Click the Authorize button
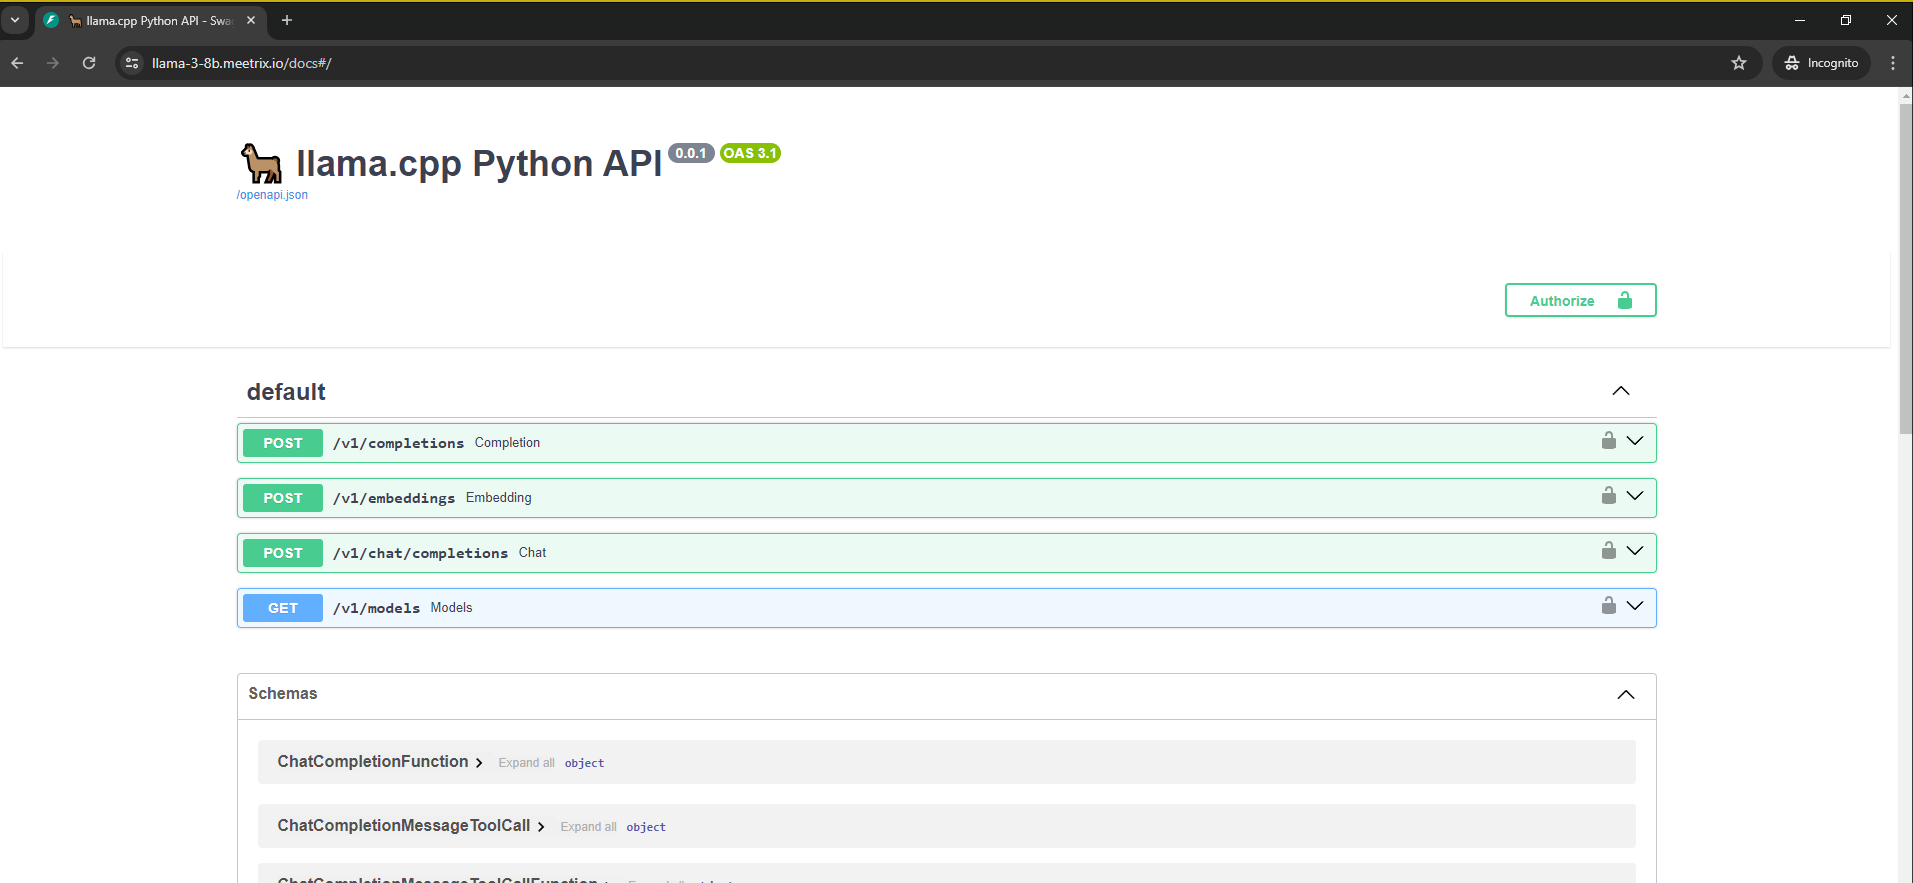Screen dimensions: 1913x883 click(1580, 300)
